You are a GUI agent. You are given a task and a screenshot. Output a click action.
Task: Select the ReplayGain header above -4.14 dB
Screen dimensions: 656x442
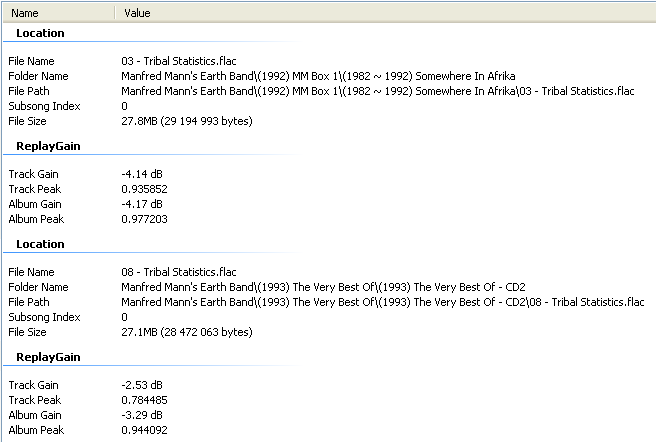coord(48,146)
